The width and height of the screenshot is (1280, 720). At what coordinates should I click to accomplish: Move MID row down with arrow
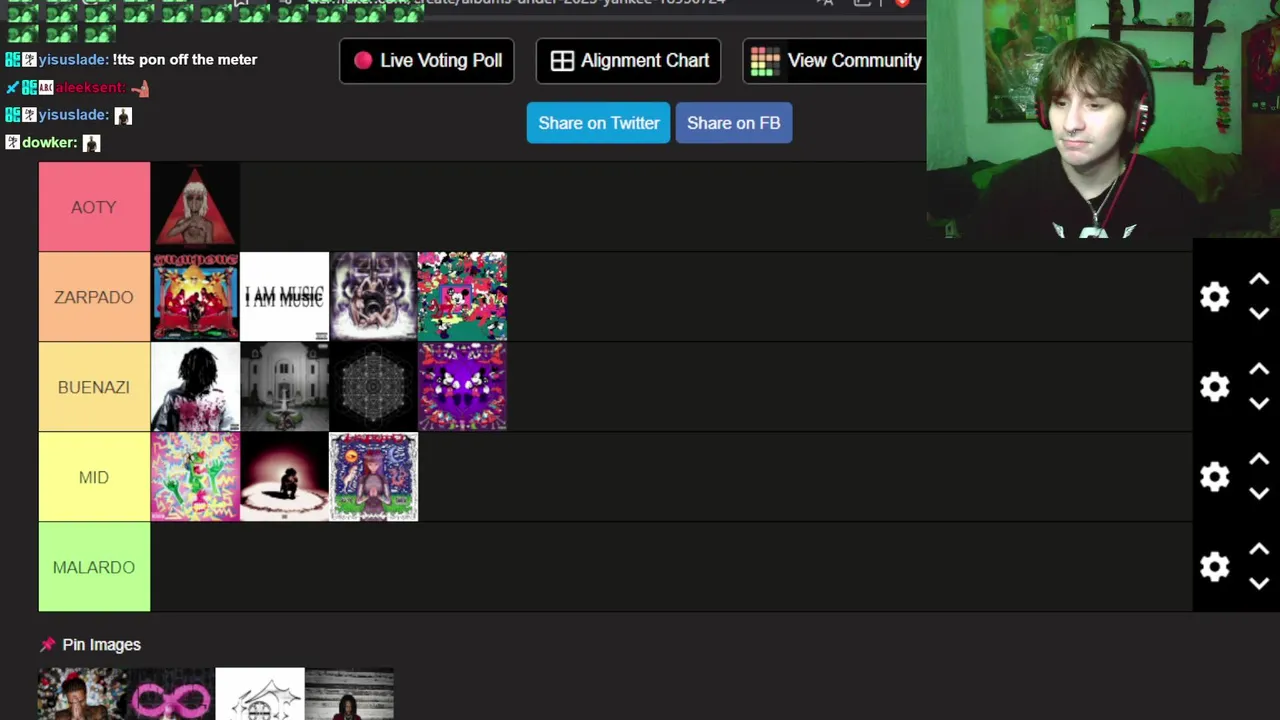tap(1259, 493)
